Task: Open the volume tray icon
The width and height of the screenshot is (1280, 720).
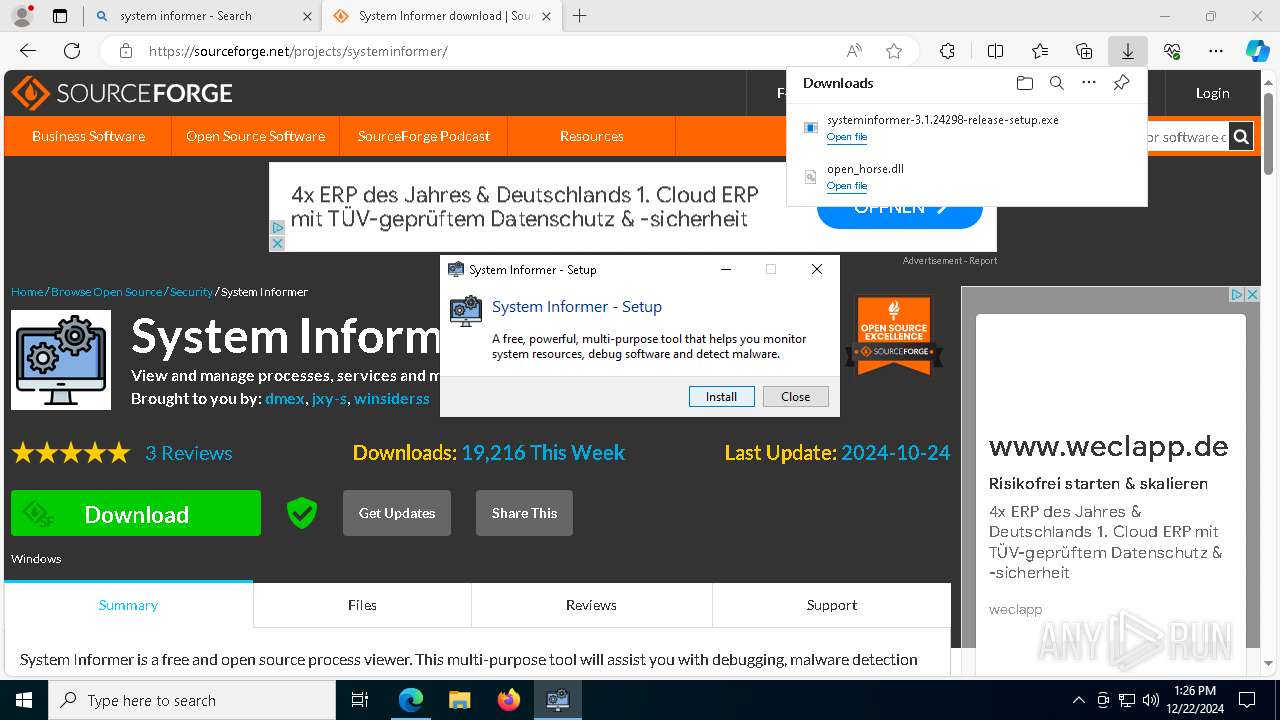Action: 1151,700
